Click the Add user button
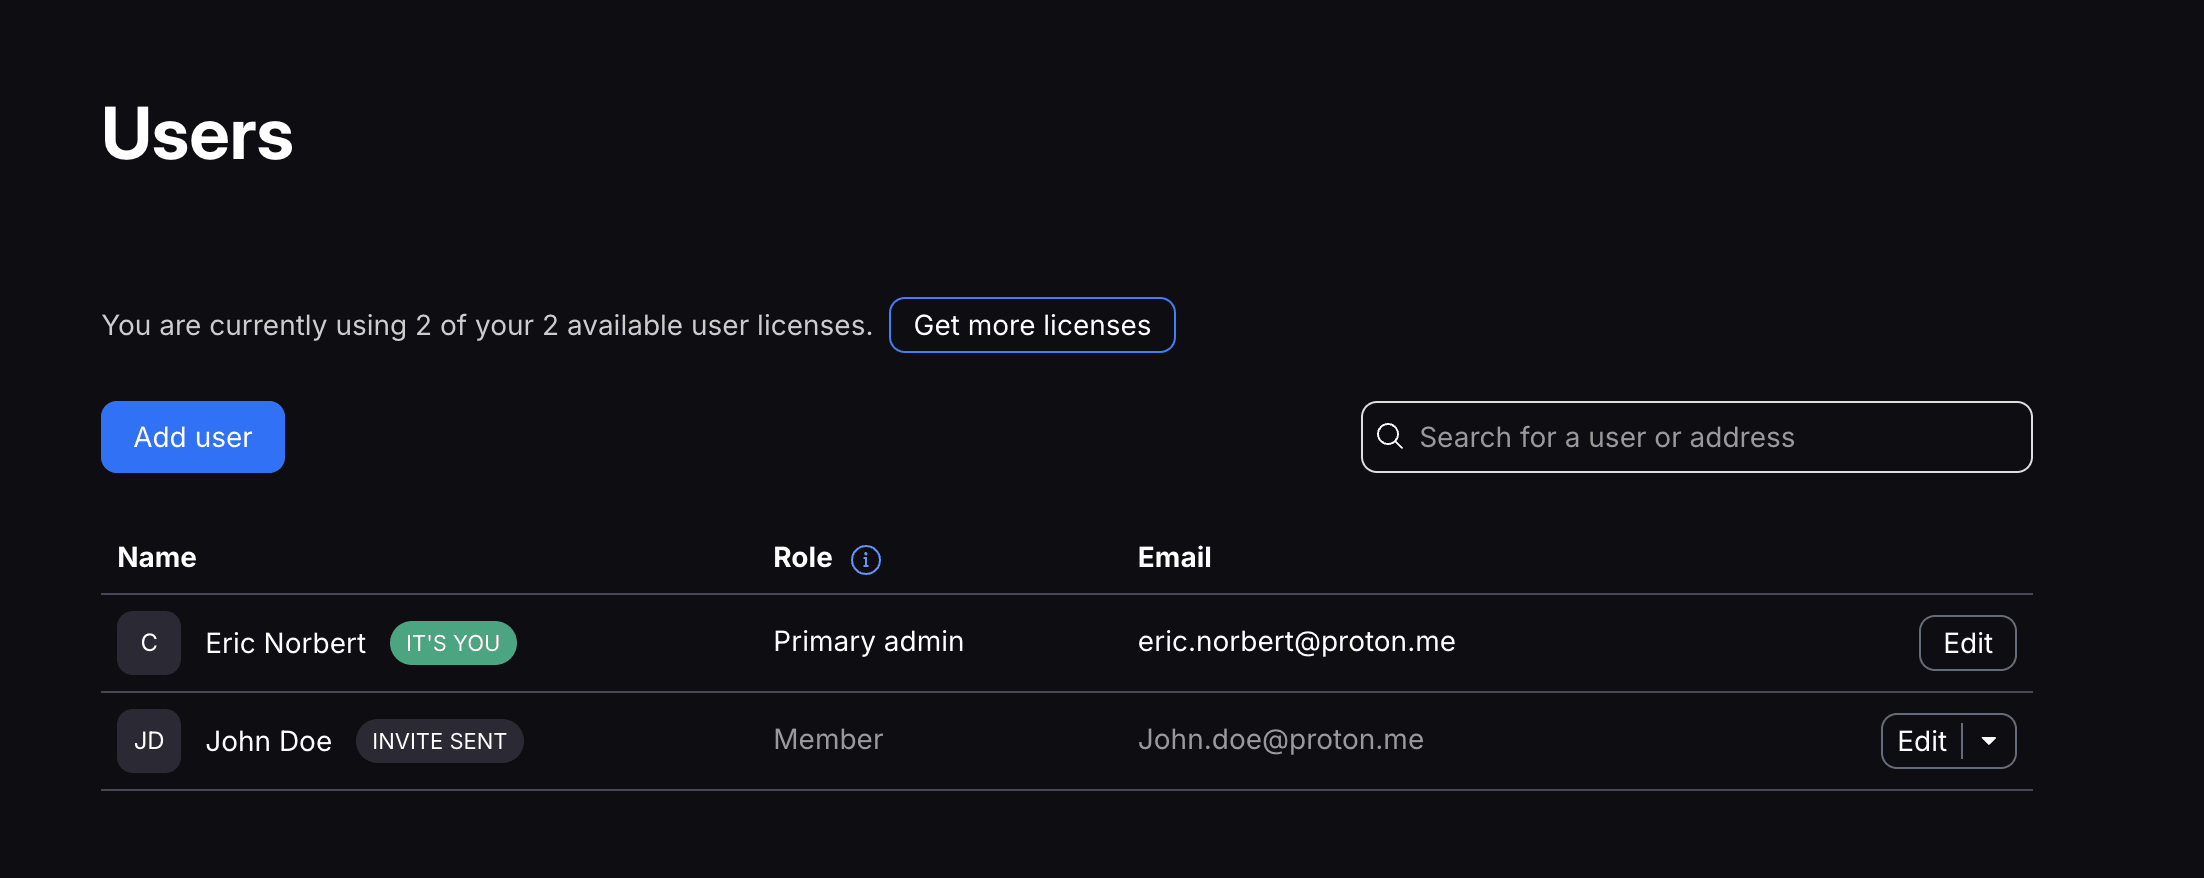Screen dimensions: 2204x878 point(193,437)
